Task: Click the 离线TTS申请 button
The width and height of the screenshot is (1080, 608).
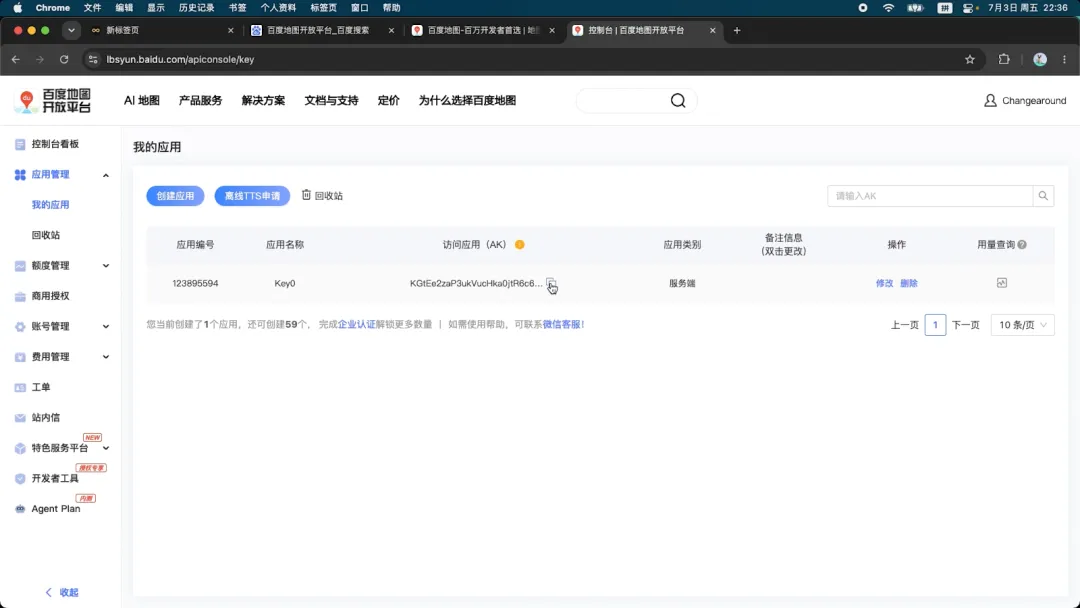Action: pos(252,196)
